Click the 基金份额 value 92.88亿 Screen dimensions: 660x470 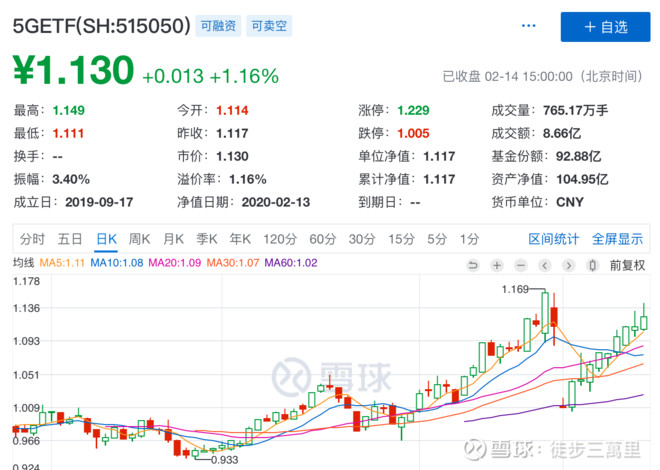578,156
